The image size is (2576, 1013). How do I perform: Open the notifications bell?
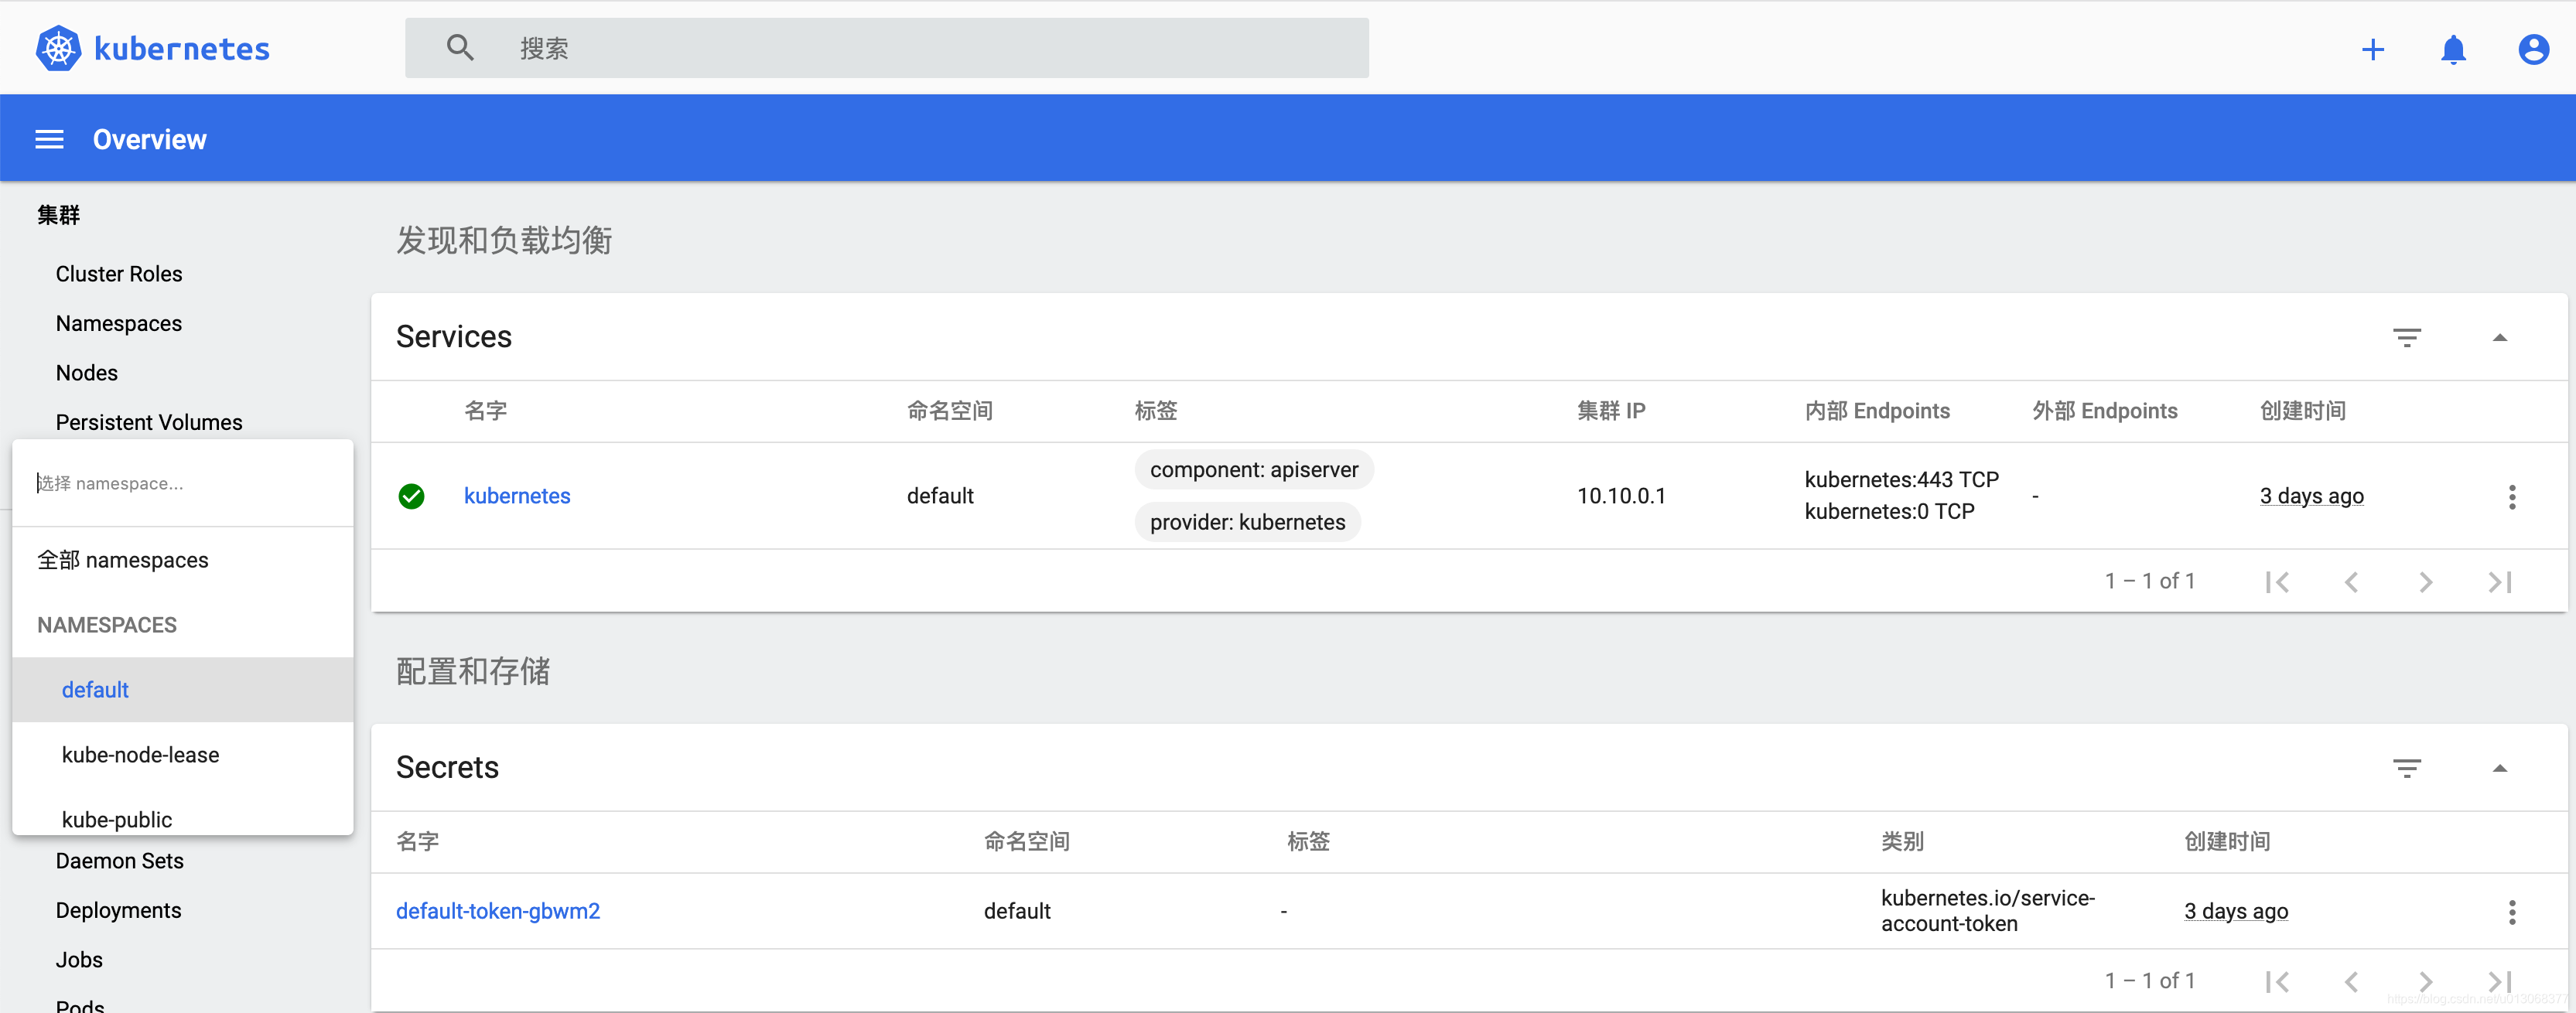2452,49
